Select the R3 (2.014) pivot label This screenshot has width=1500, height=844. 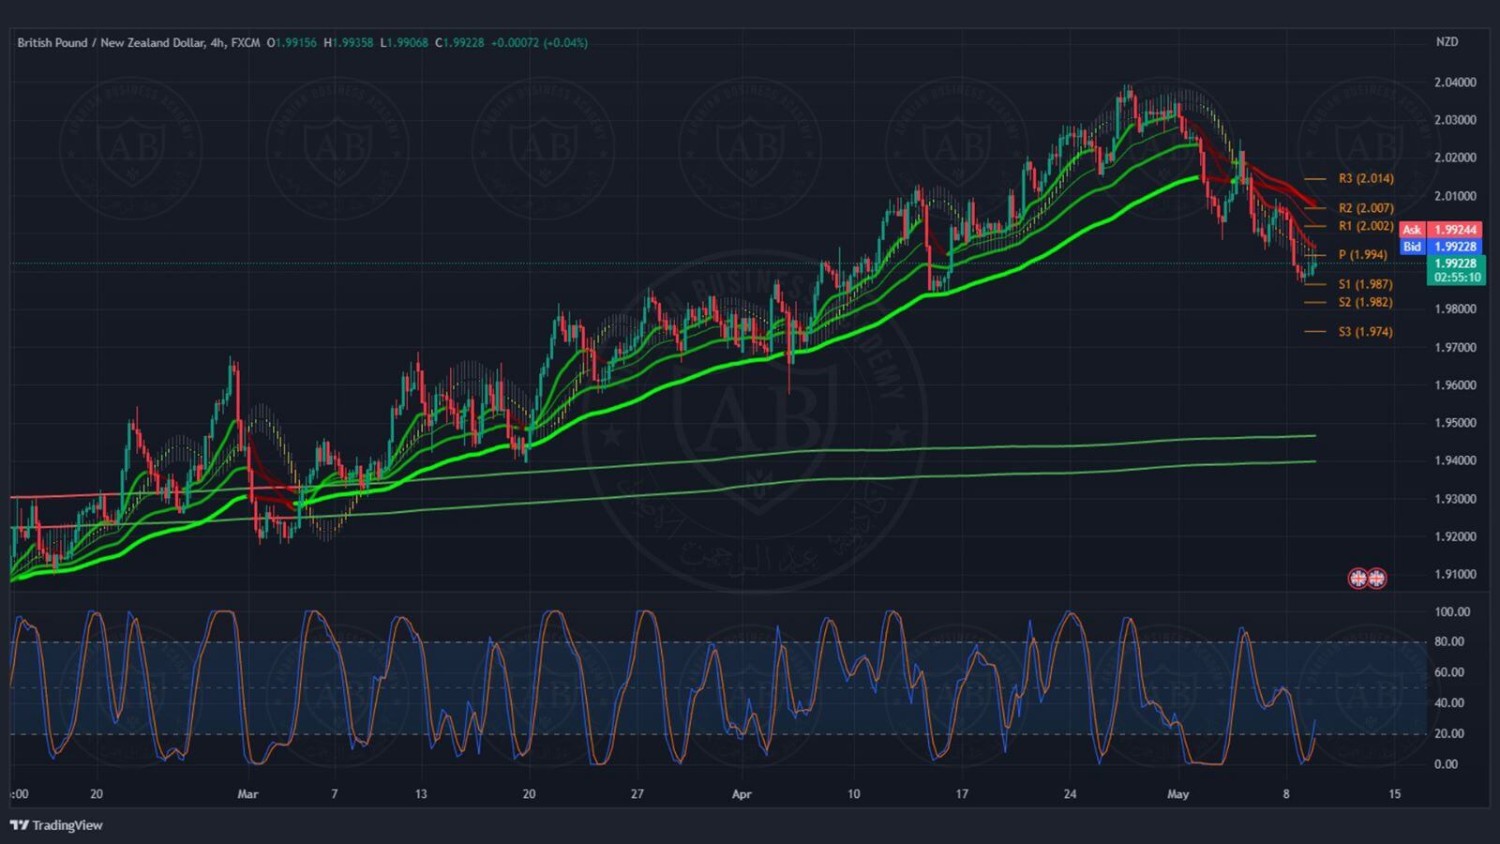click(x=1366, y=179)
